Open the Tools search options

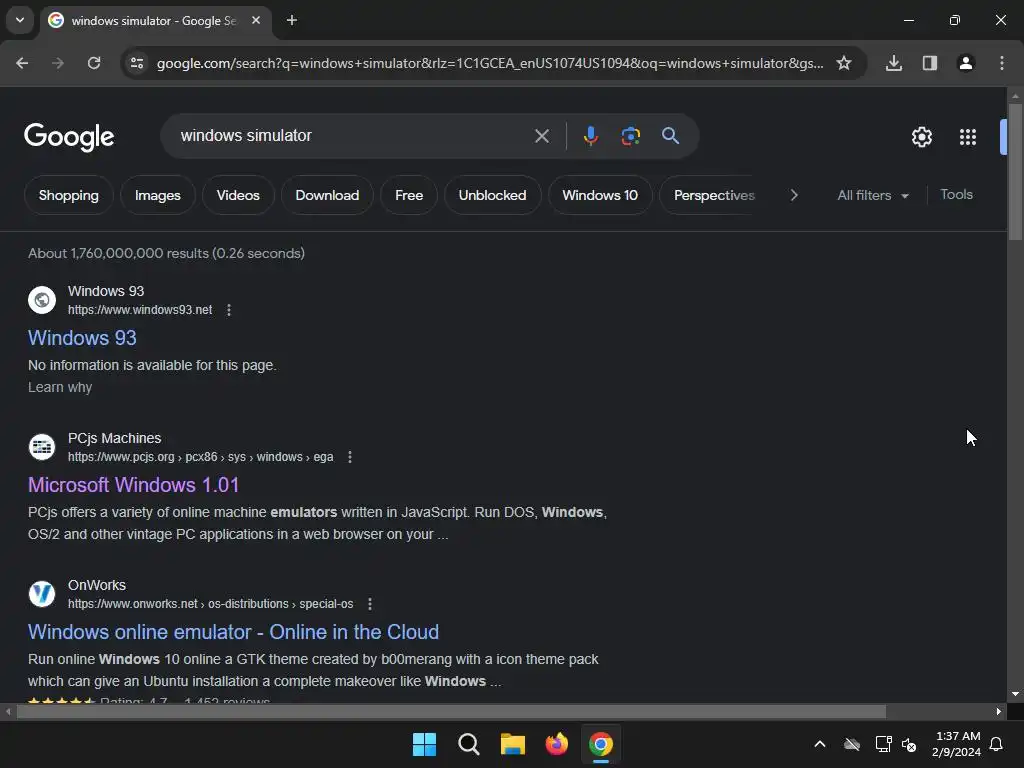pos(956,195)
